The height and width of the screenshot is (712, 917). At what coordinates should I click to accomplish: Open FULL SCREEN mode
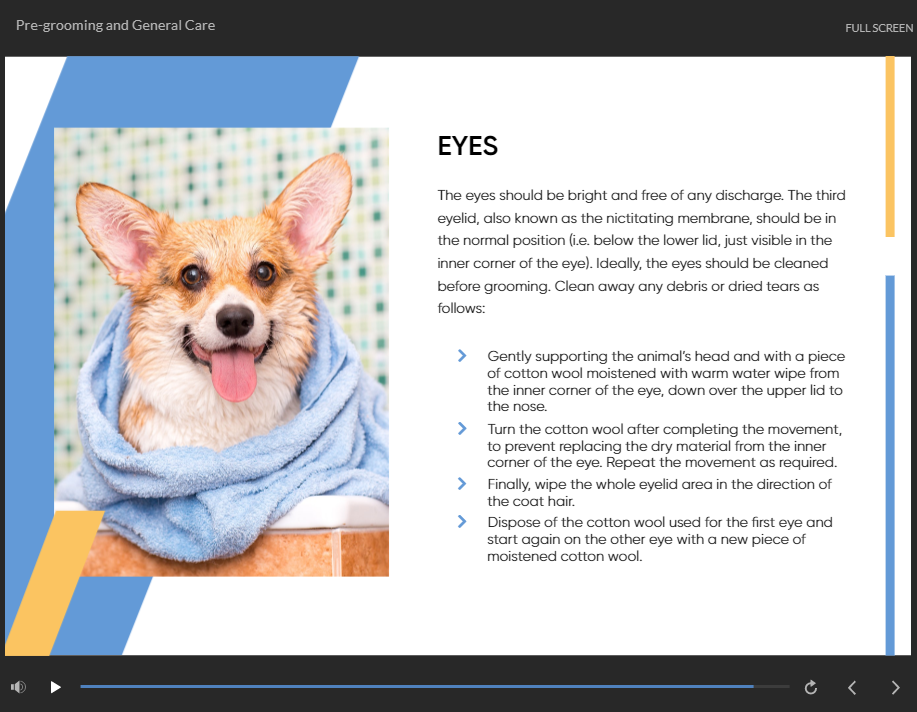tap(878, 28)
